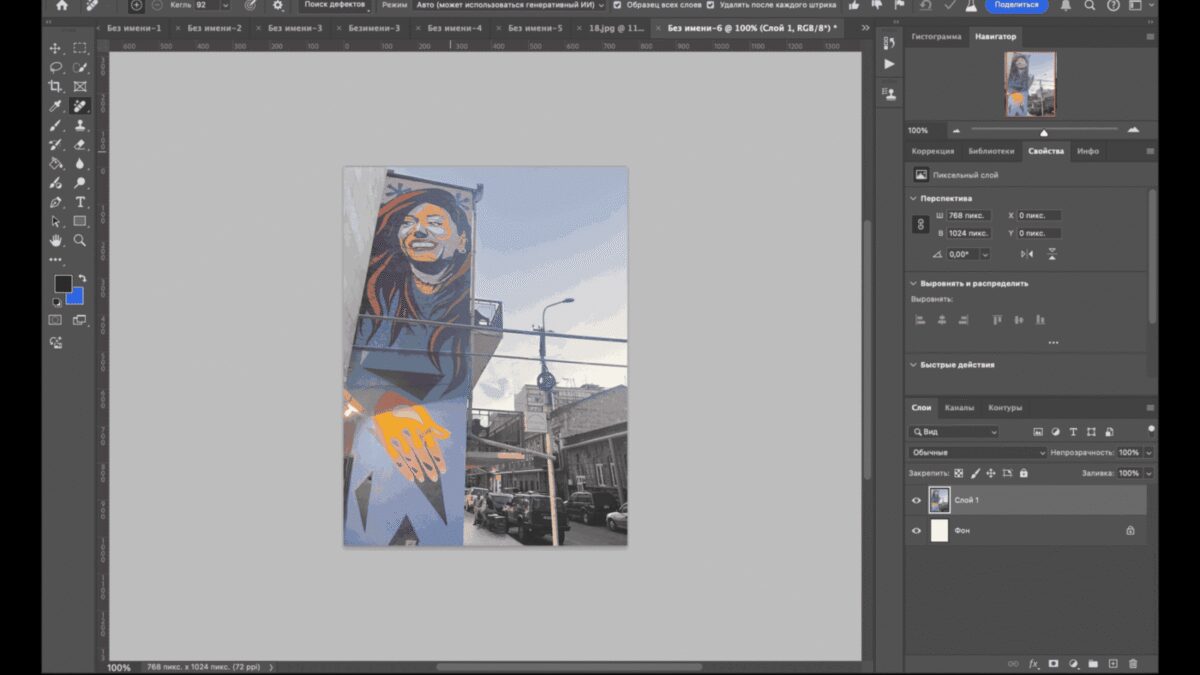Viewport: 1200px width, 675px height.
Task: Open the Гистограмма panel tab
Action: tap(936, 37)
